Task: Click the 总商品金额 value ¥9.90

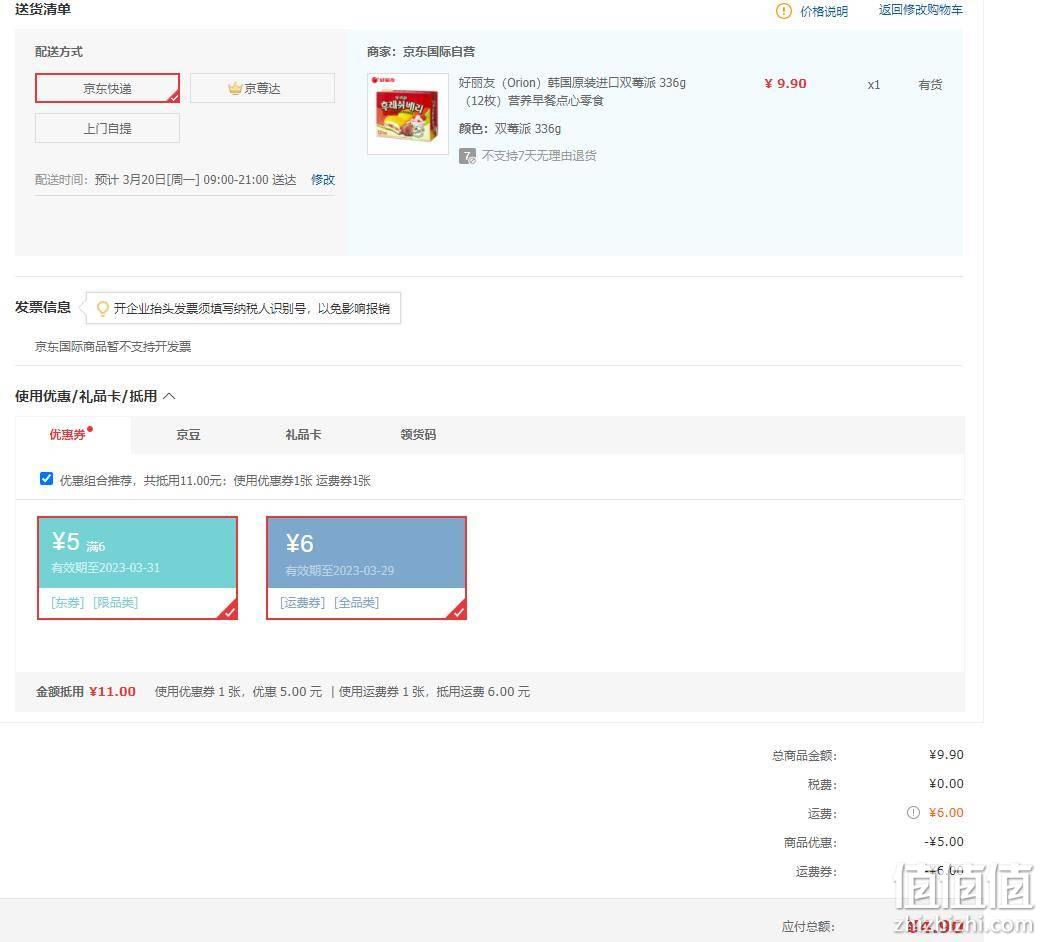Action: [946, 754]
